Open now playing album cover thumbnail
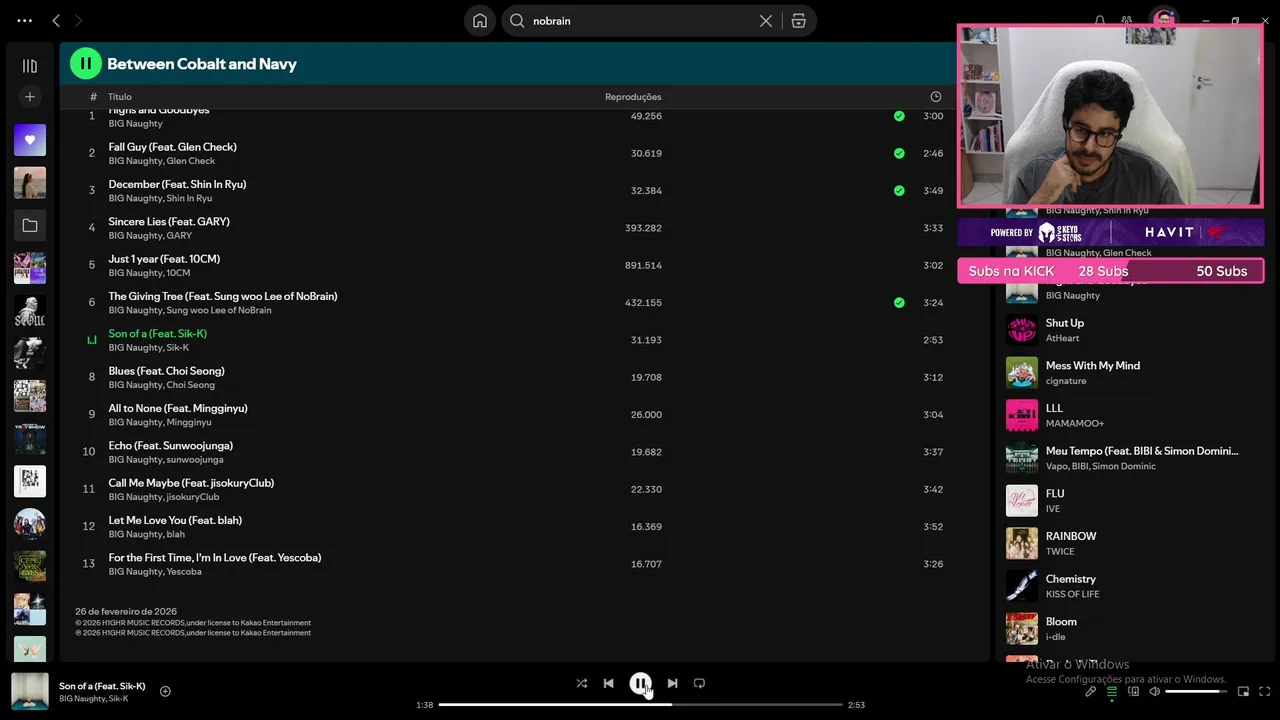 (30, 691)
